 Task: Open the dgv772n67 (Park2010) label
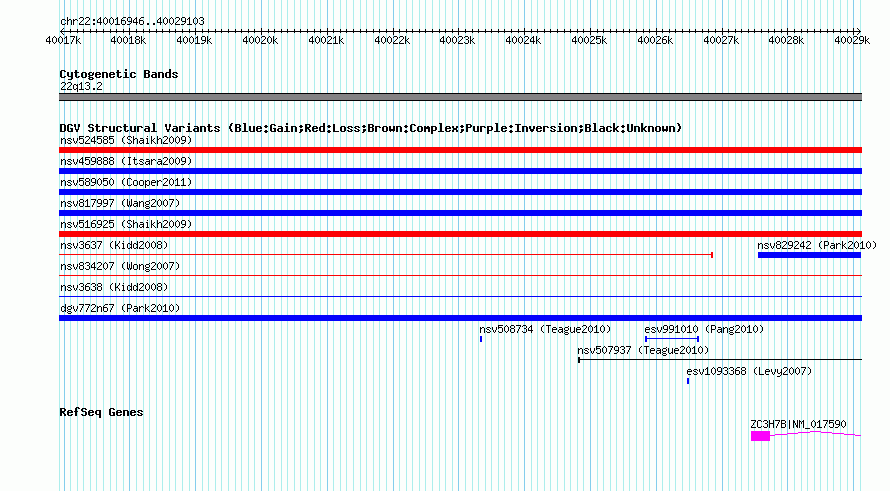120,308
